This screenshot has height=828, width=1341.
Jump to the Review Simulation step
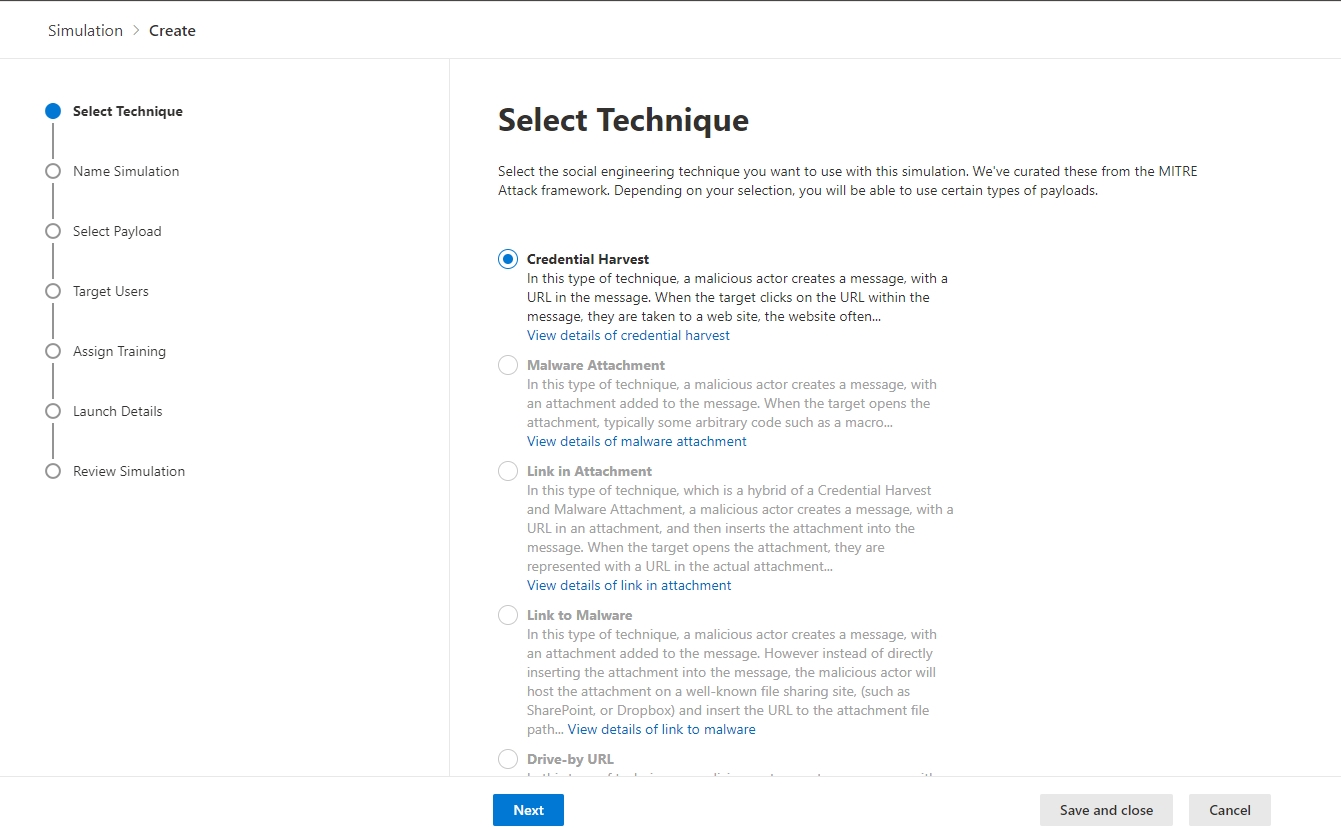[128, 471]
